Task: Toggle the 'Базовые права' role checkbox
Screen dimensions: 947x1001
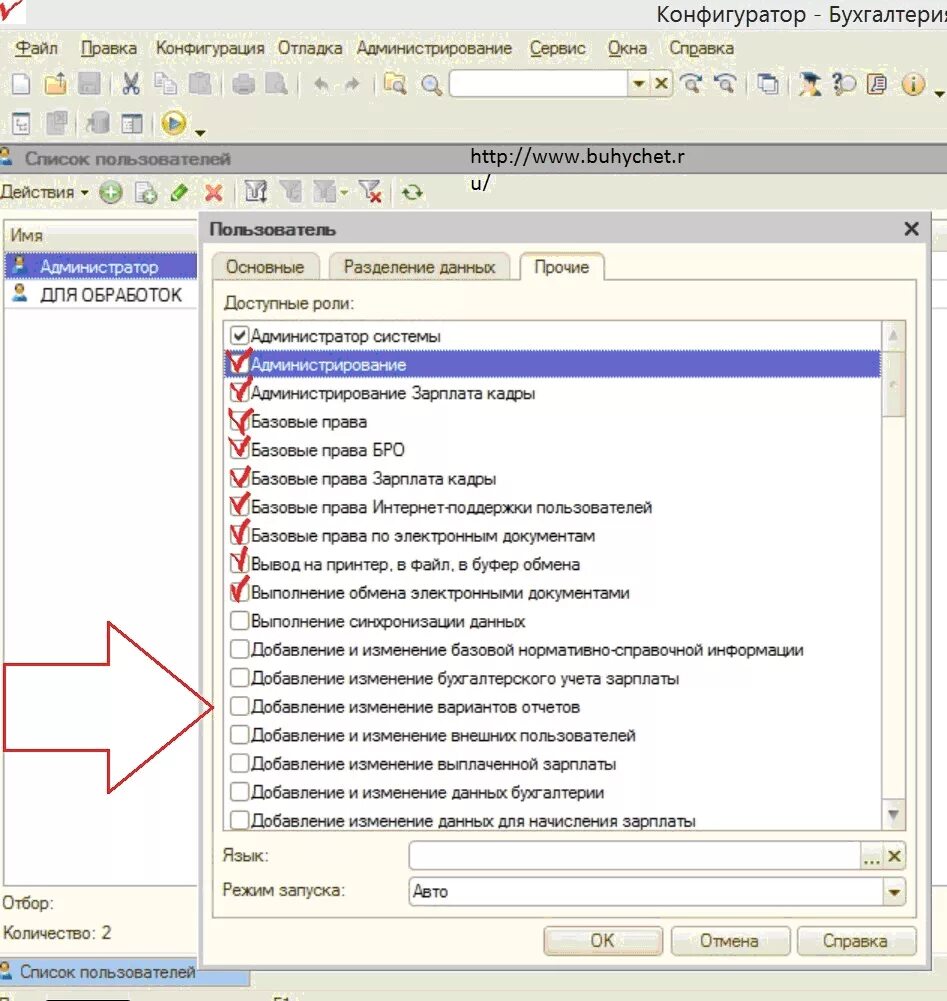Action: [239, 421]
